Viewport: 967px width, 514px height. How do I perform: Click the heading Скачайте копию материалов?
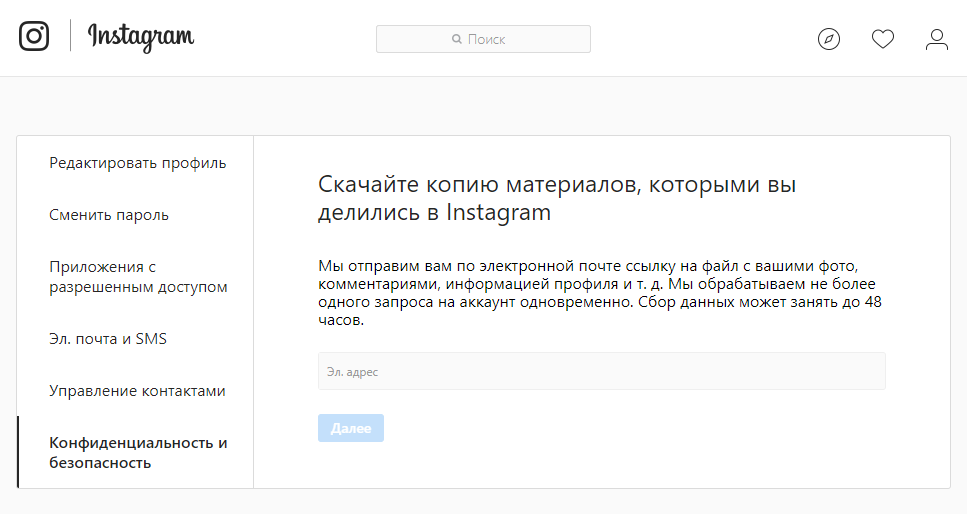pyautogui.click(x=557, y=197)
